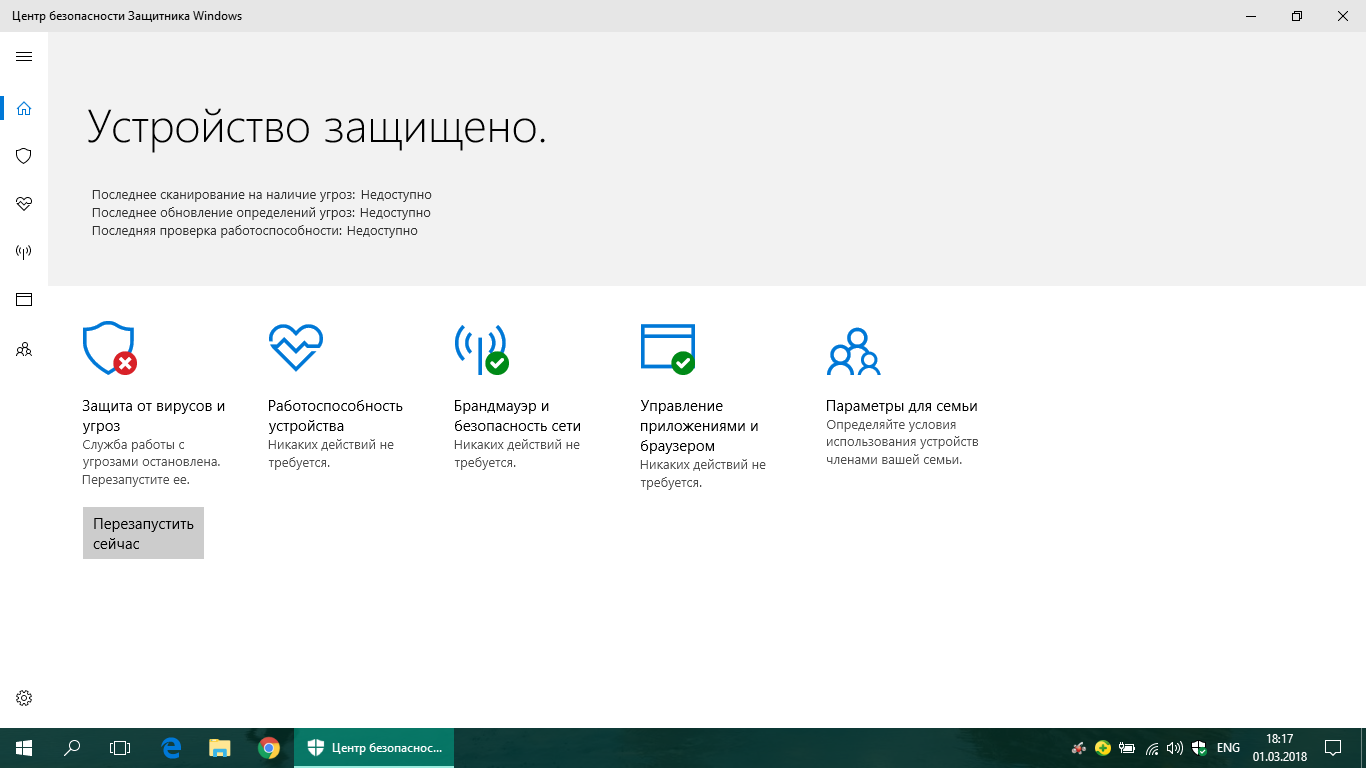Image resolution: width=1366 pixels, height=768 pixels.
Task: Open Task View on the taskbar
Action: pyautogui.click(x=120, y=748)
